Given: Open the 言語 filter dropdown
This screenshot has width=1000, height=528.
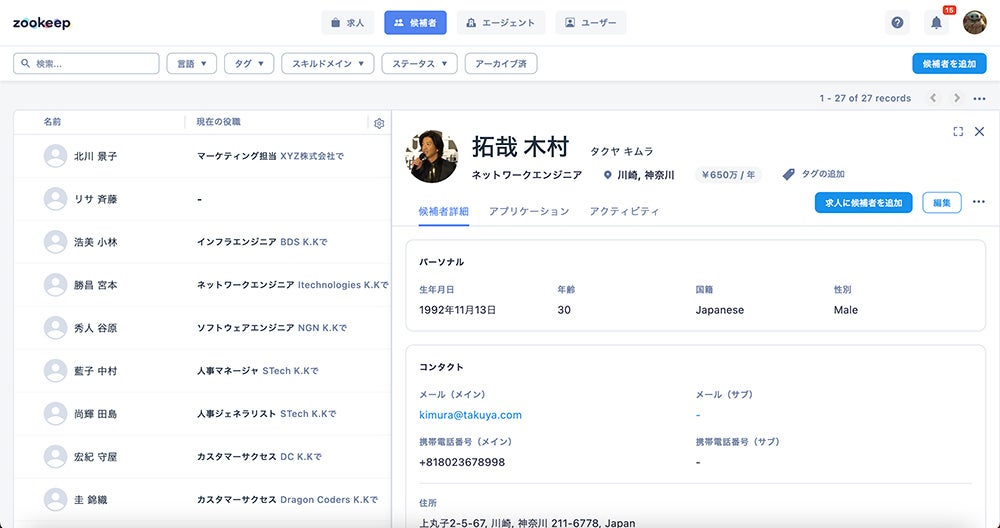Looking at the screenshot, I should (192, 64).
